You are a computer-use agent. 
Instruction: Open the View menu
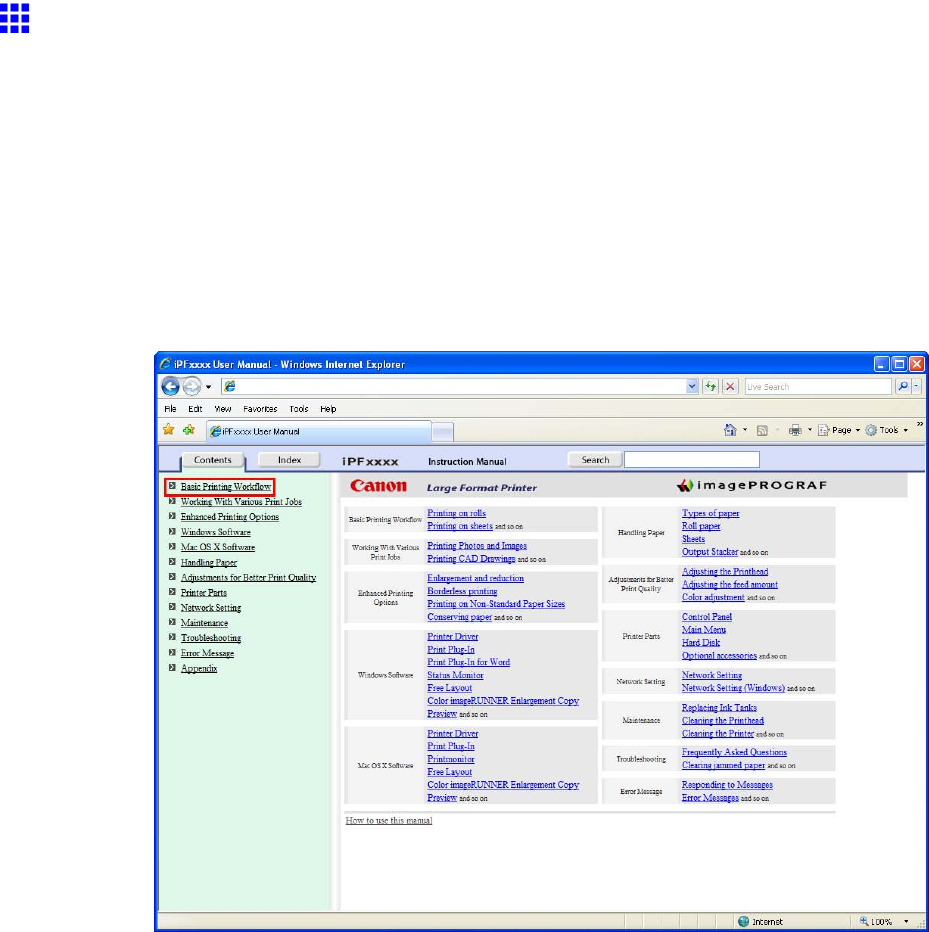tap(223, 409)
